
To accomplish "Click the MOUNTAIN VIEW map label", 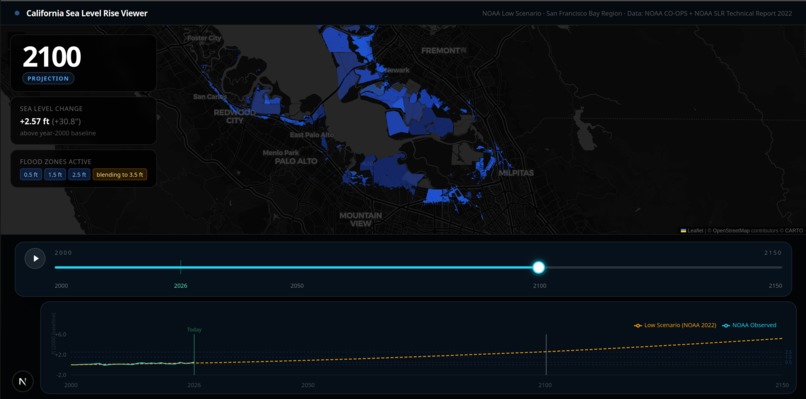I will click(360, 220).
